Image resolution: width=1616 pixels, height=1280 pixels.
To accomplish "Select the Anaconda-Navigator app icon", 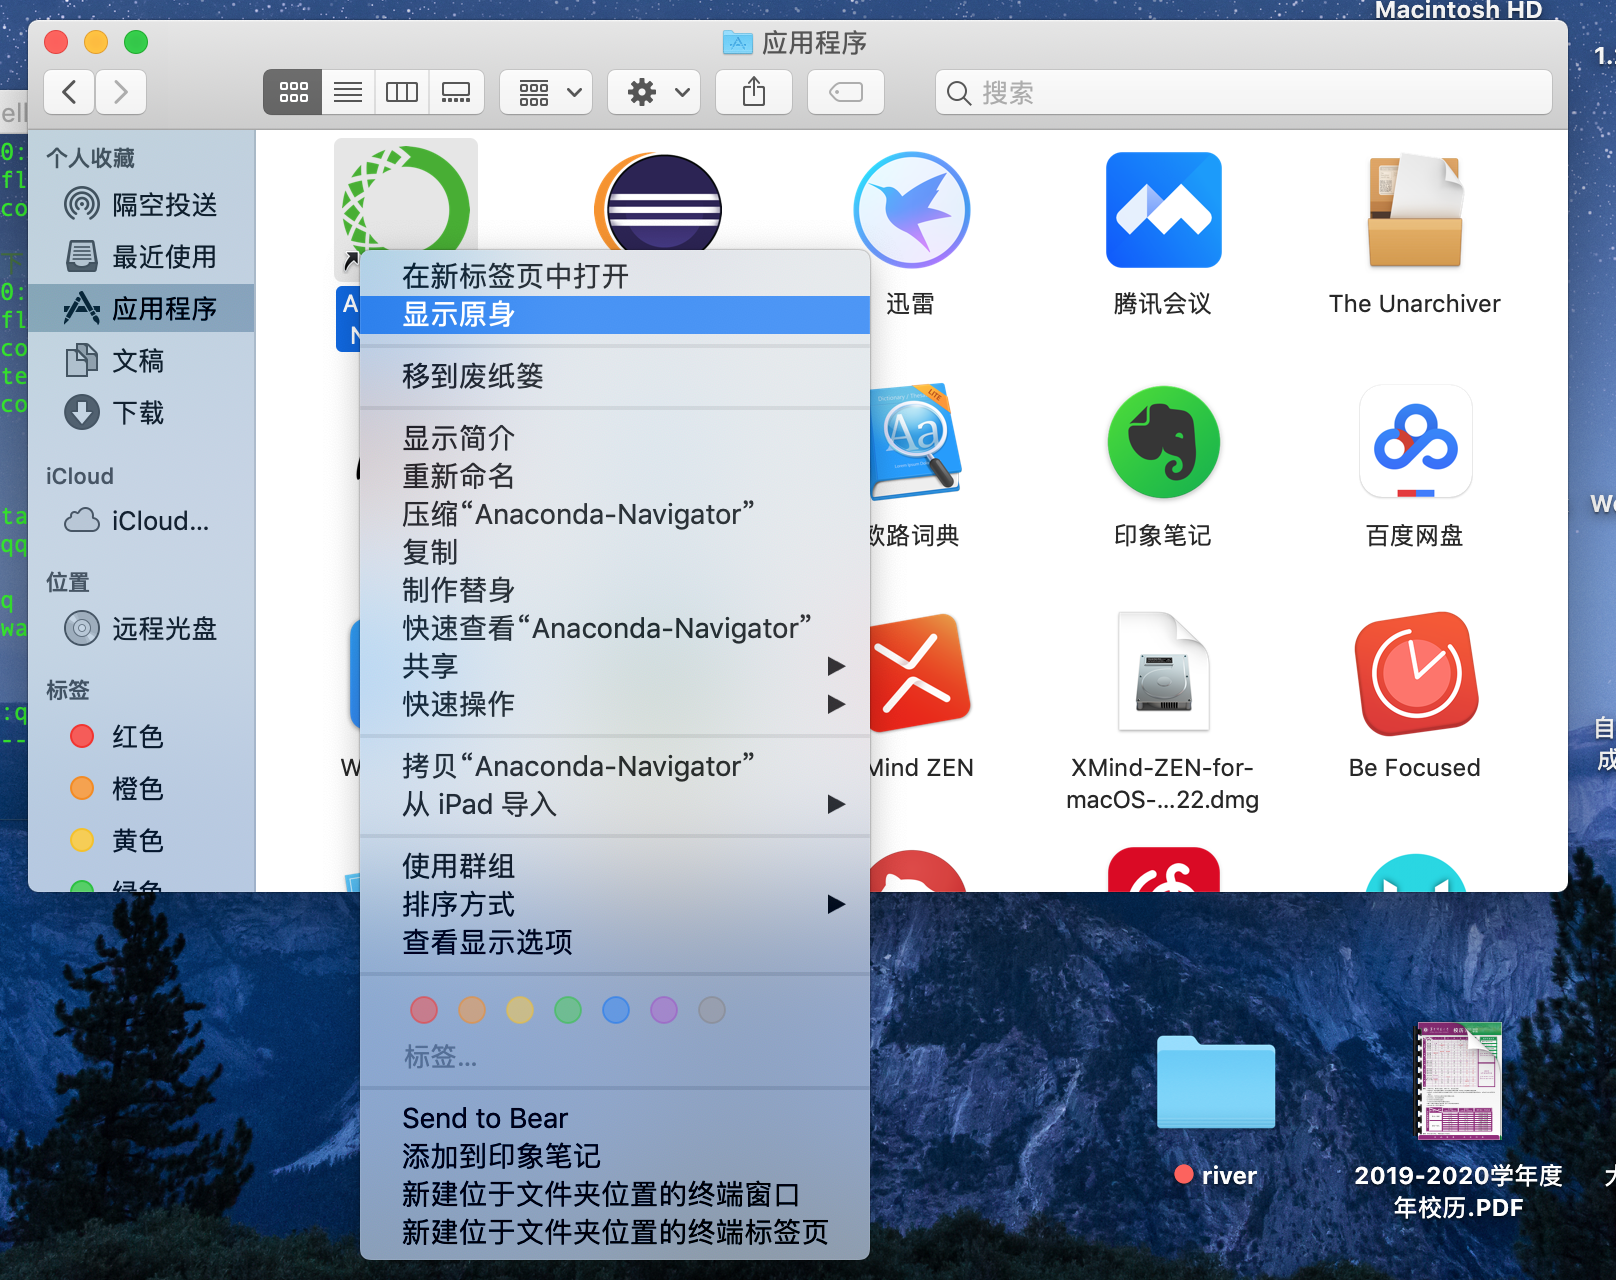I will pos(405,198).
